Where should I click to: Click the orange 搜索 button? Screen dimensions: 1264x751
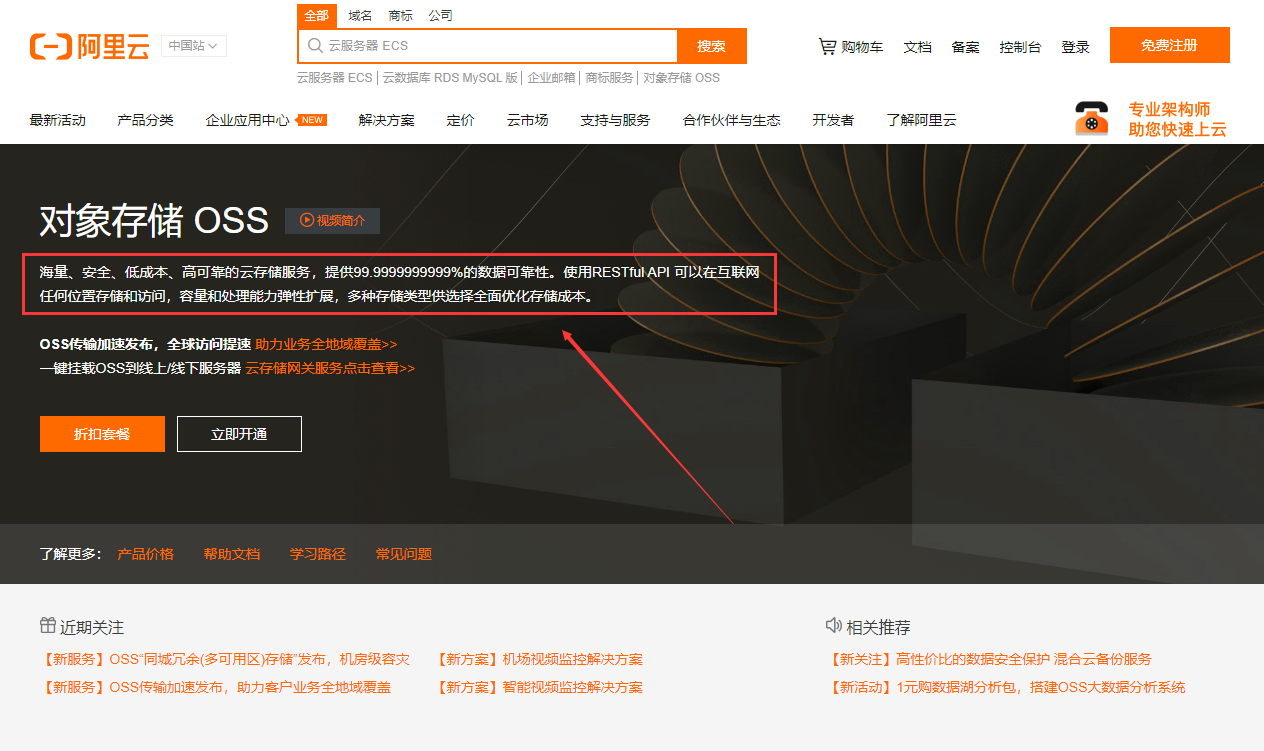(712, 46)
